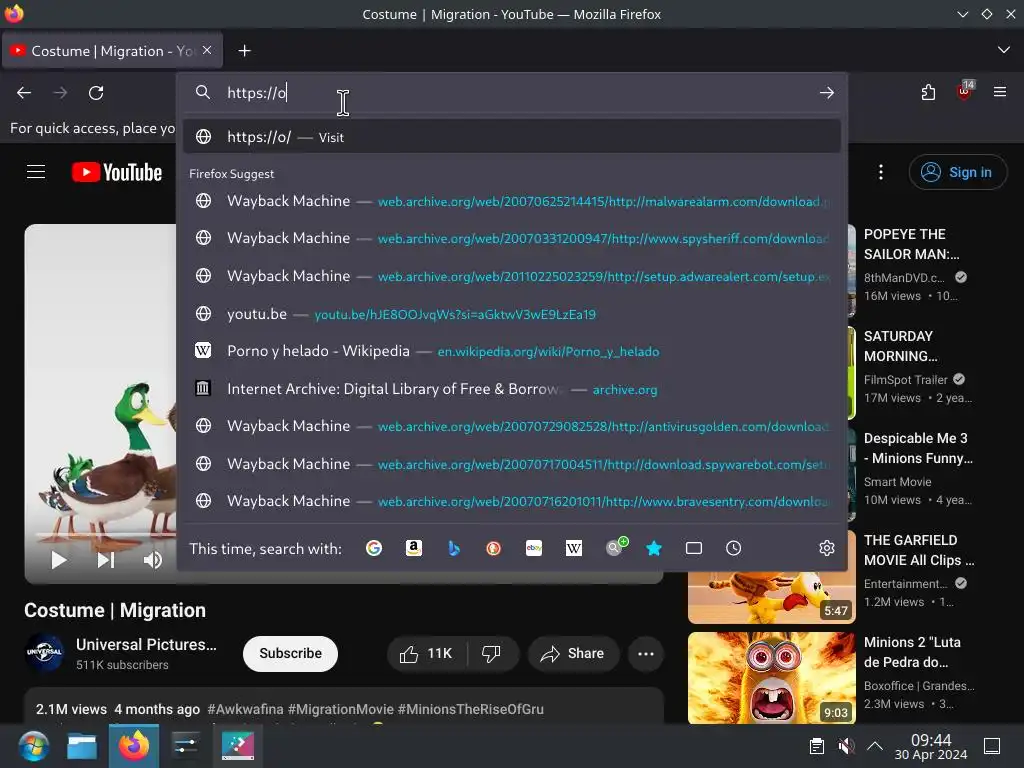This screenshot has height=768, width=1024.
Task: List all tabs dropdown
Action: 1004,50
